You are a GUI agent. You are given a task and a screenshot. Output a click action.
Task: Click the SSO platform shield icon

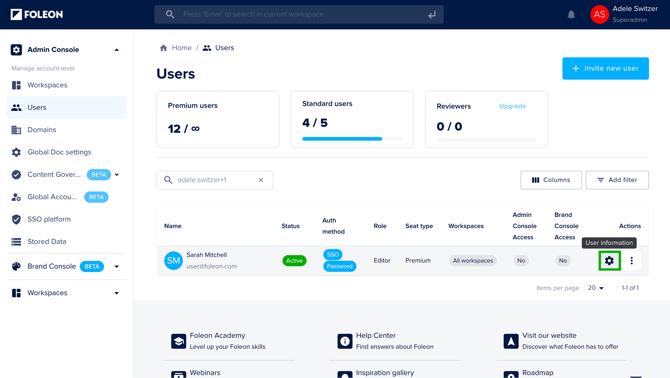coord(16,219)
